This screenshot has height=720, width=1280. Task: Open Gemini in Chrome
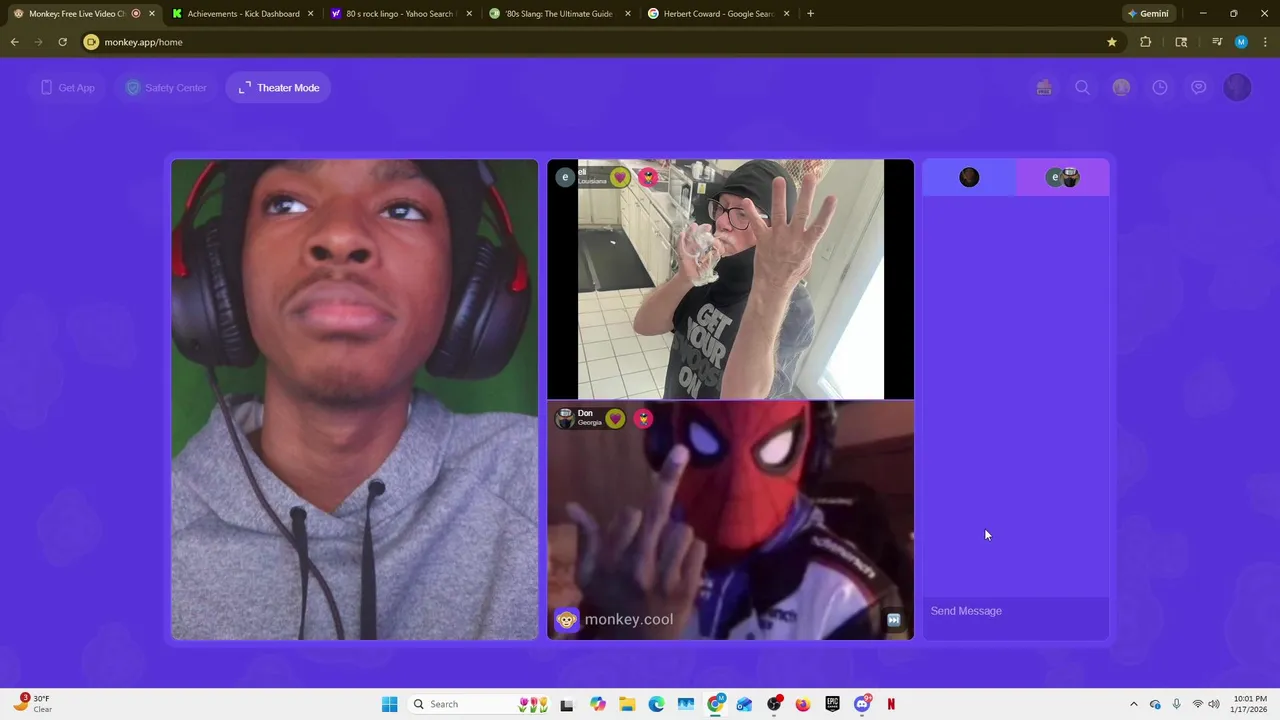[x=1148, y=14]
